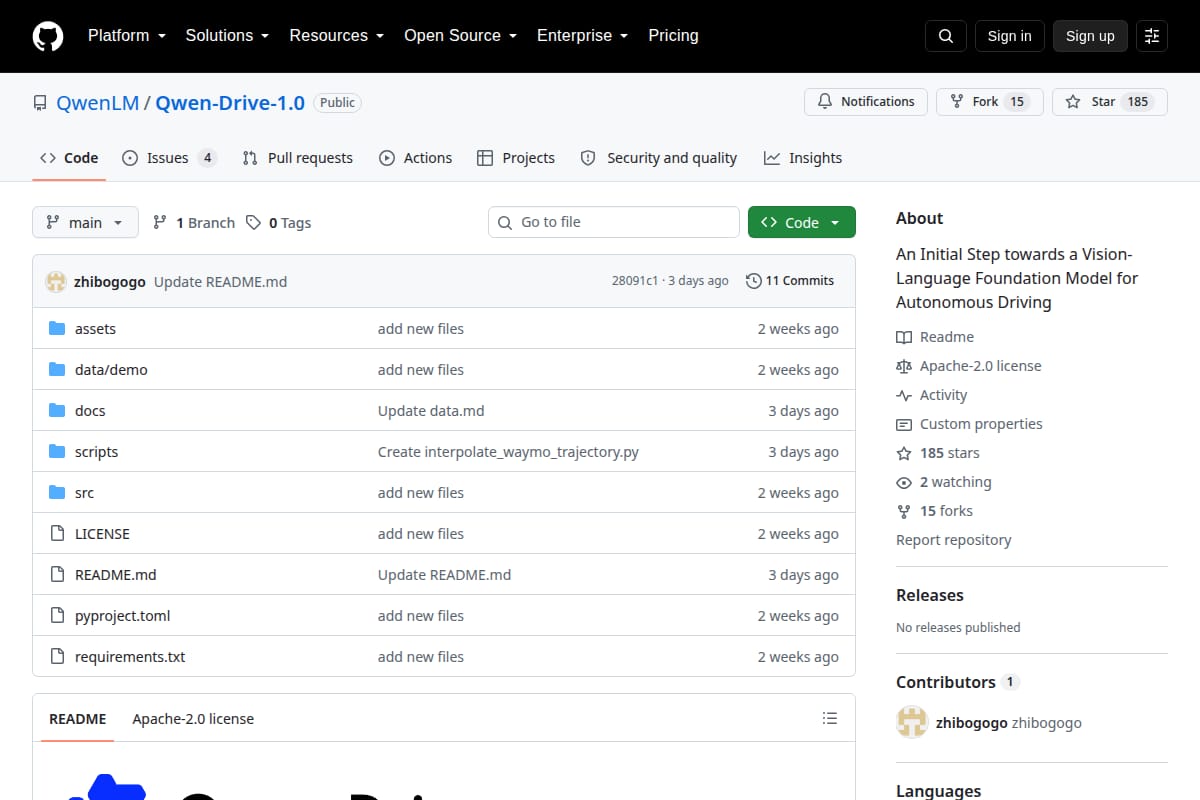Open 'Create interpolate_waymo_trajectory.py' commit message
Viewport: 1200px width, 800px height.
point(508,452)
